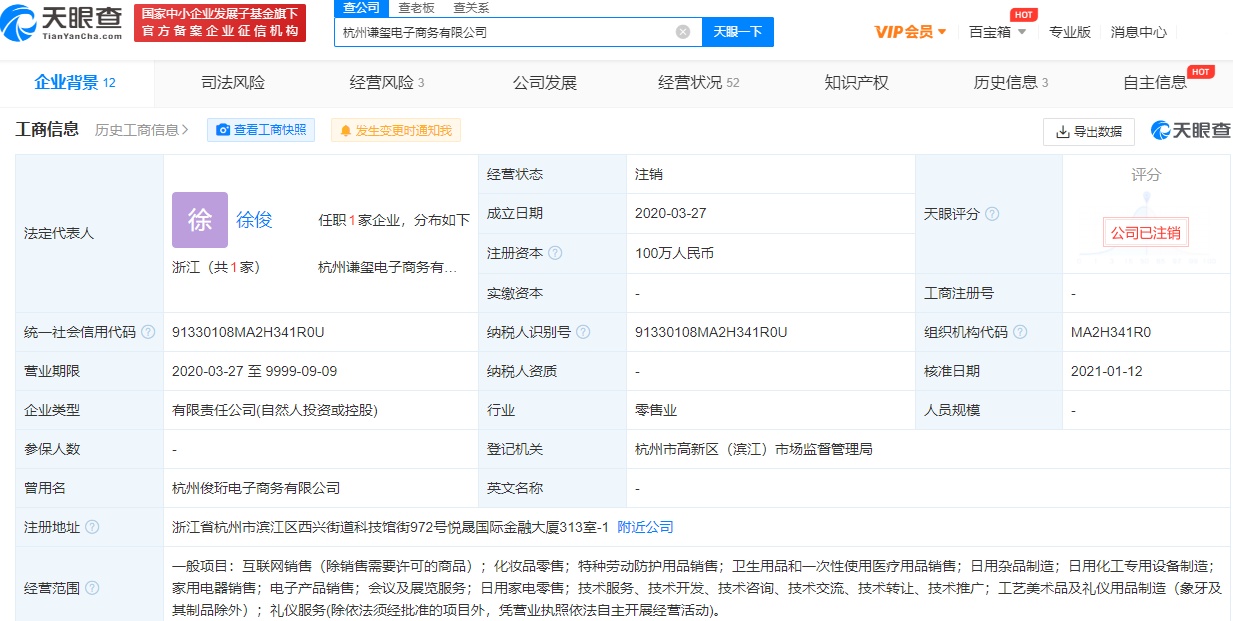This screenshot has height=621, width=1233.
Task: Open 消息中心 link
Action: (1139, 32)
